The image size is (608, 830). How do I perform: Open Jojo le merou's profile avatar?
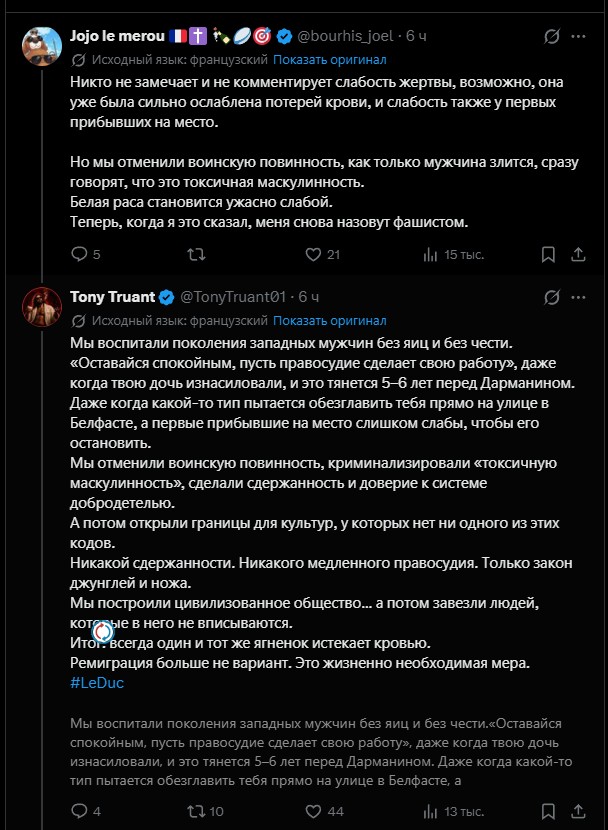coord(42,47)
